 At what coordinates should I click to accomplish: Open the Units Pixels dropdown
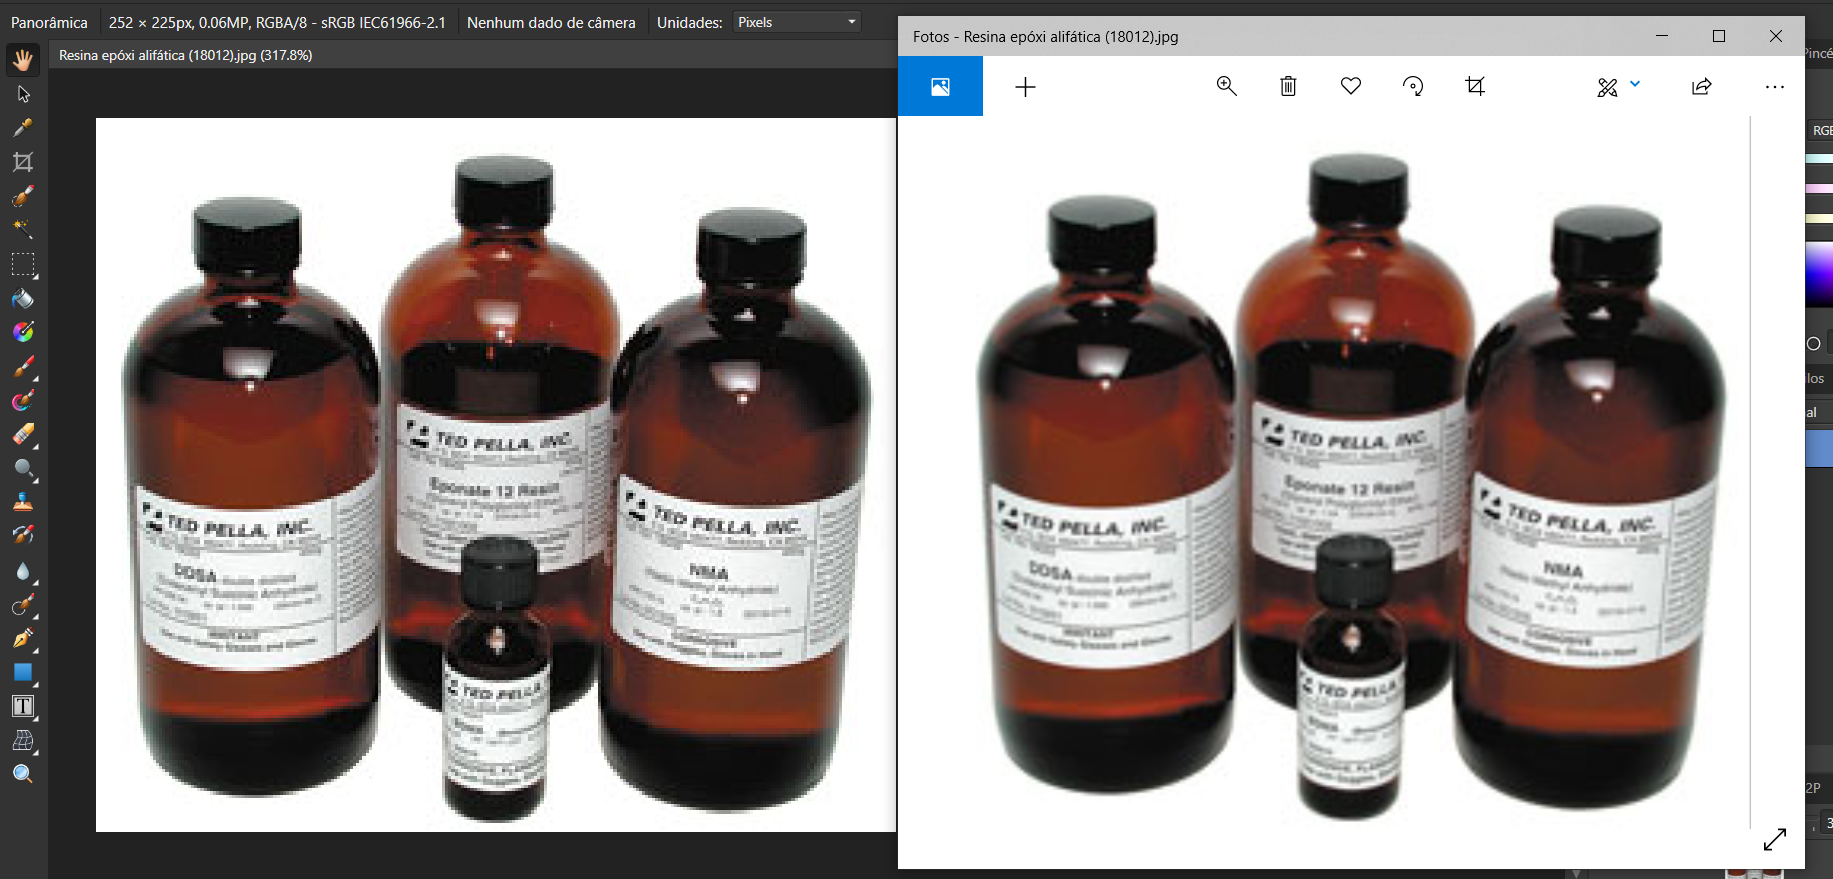click(x=797, y=22)
